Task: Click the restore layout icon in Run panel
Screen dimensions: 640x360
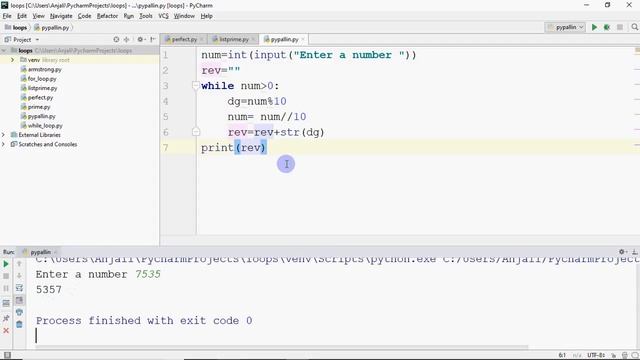Action: click(6, 303)
